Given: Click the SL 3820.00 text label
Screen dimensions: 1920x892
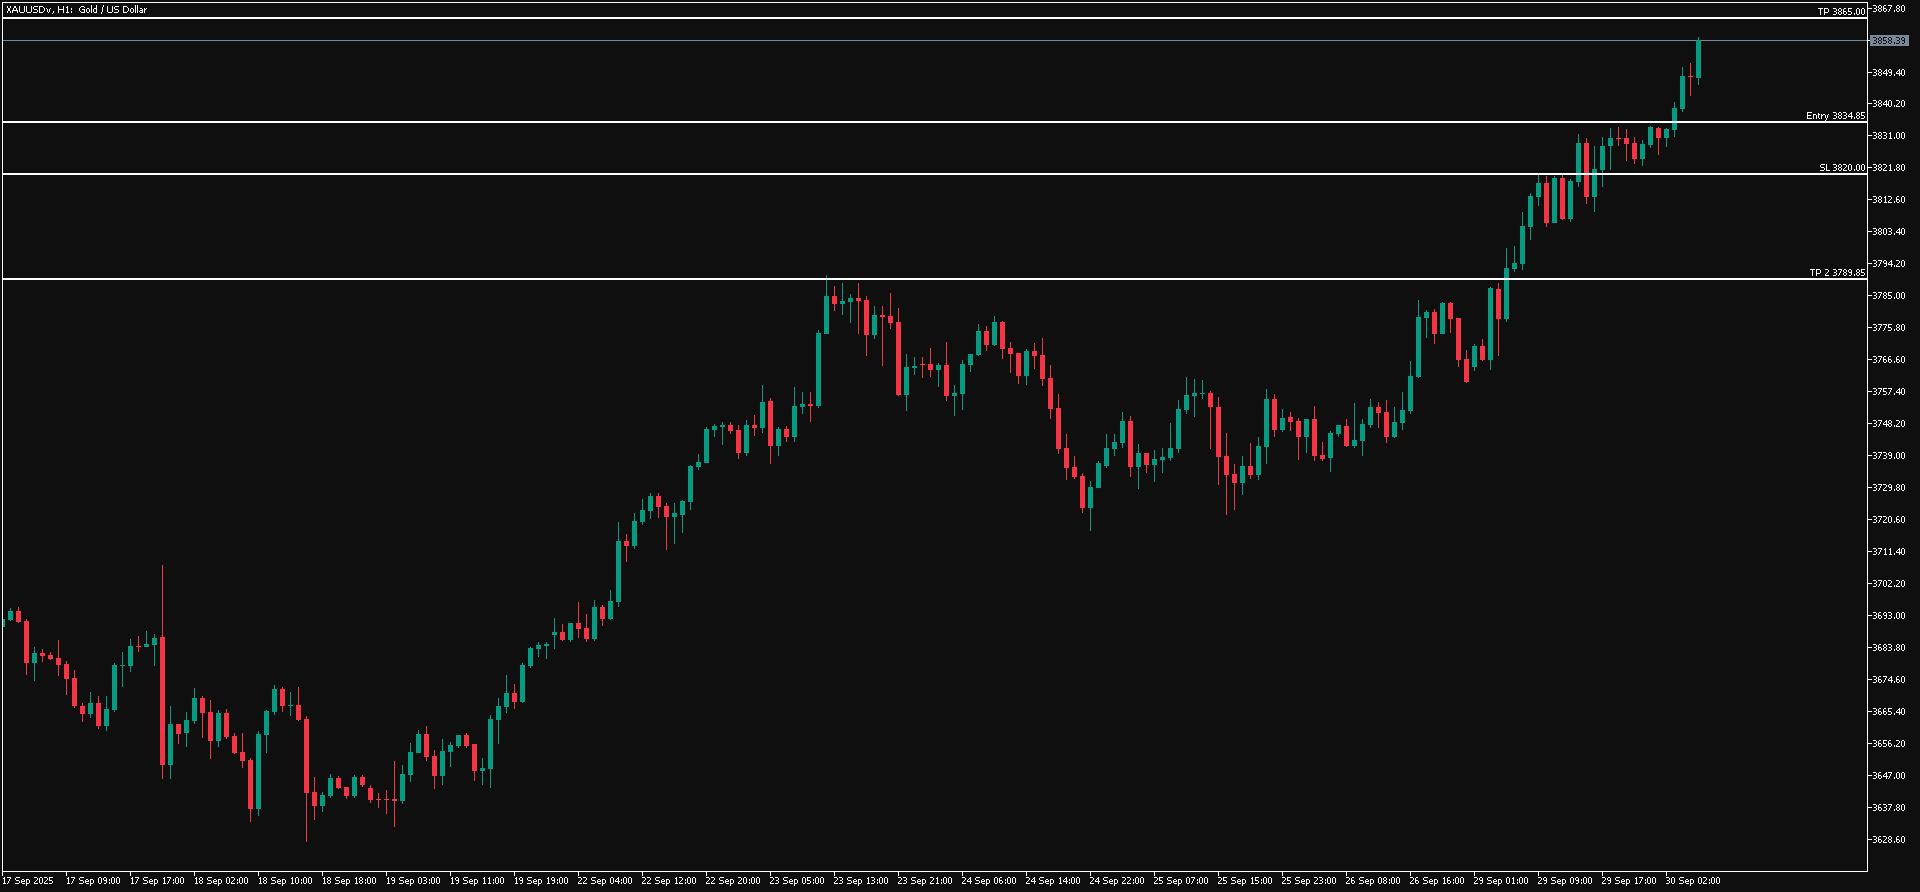Looking at the screenshot, I should click(1841, 168).
